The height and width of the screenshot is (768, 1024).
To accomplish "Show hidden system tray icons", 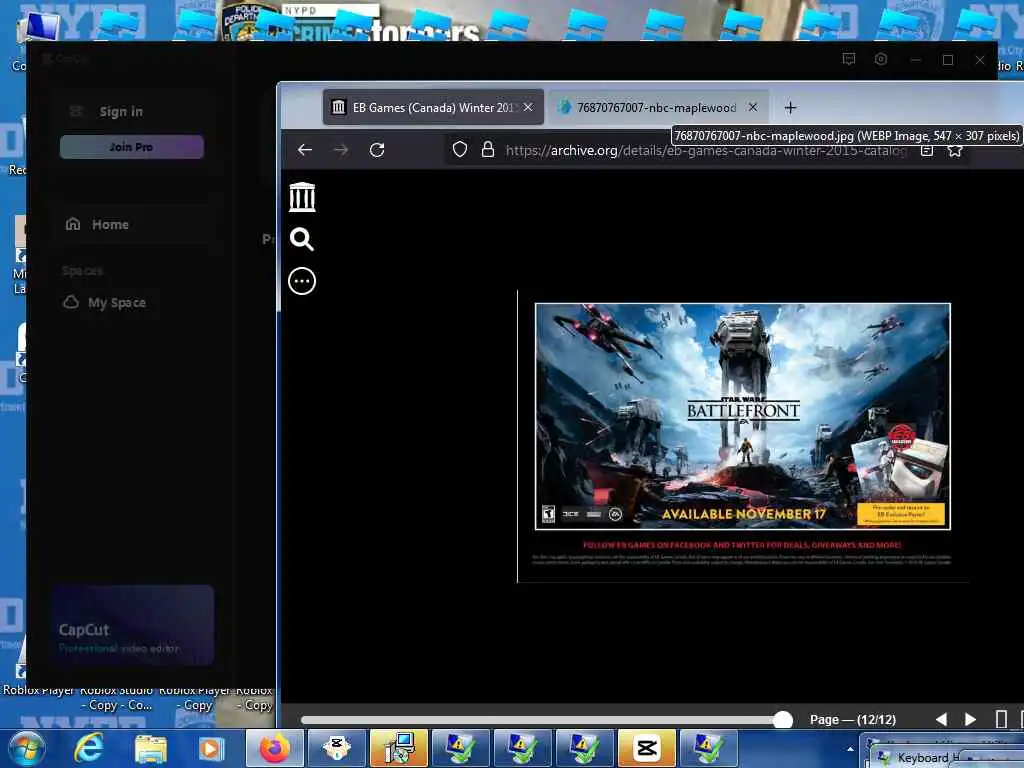I will (850, 750).
